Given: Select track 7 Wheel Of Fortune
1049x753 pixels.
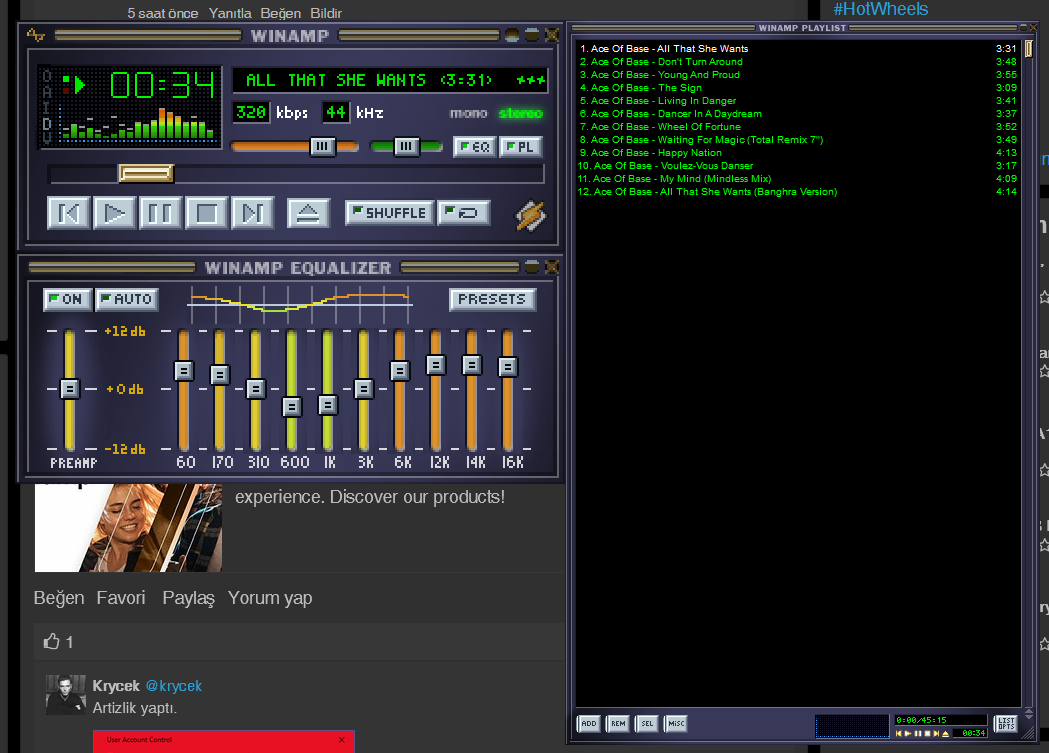Looking at the screenshot, I should coord(798,126).
